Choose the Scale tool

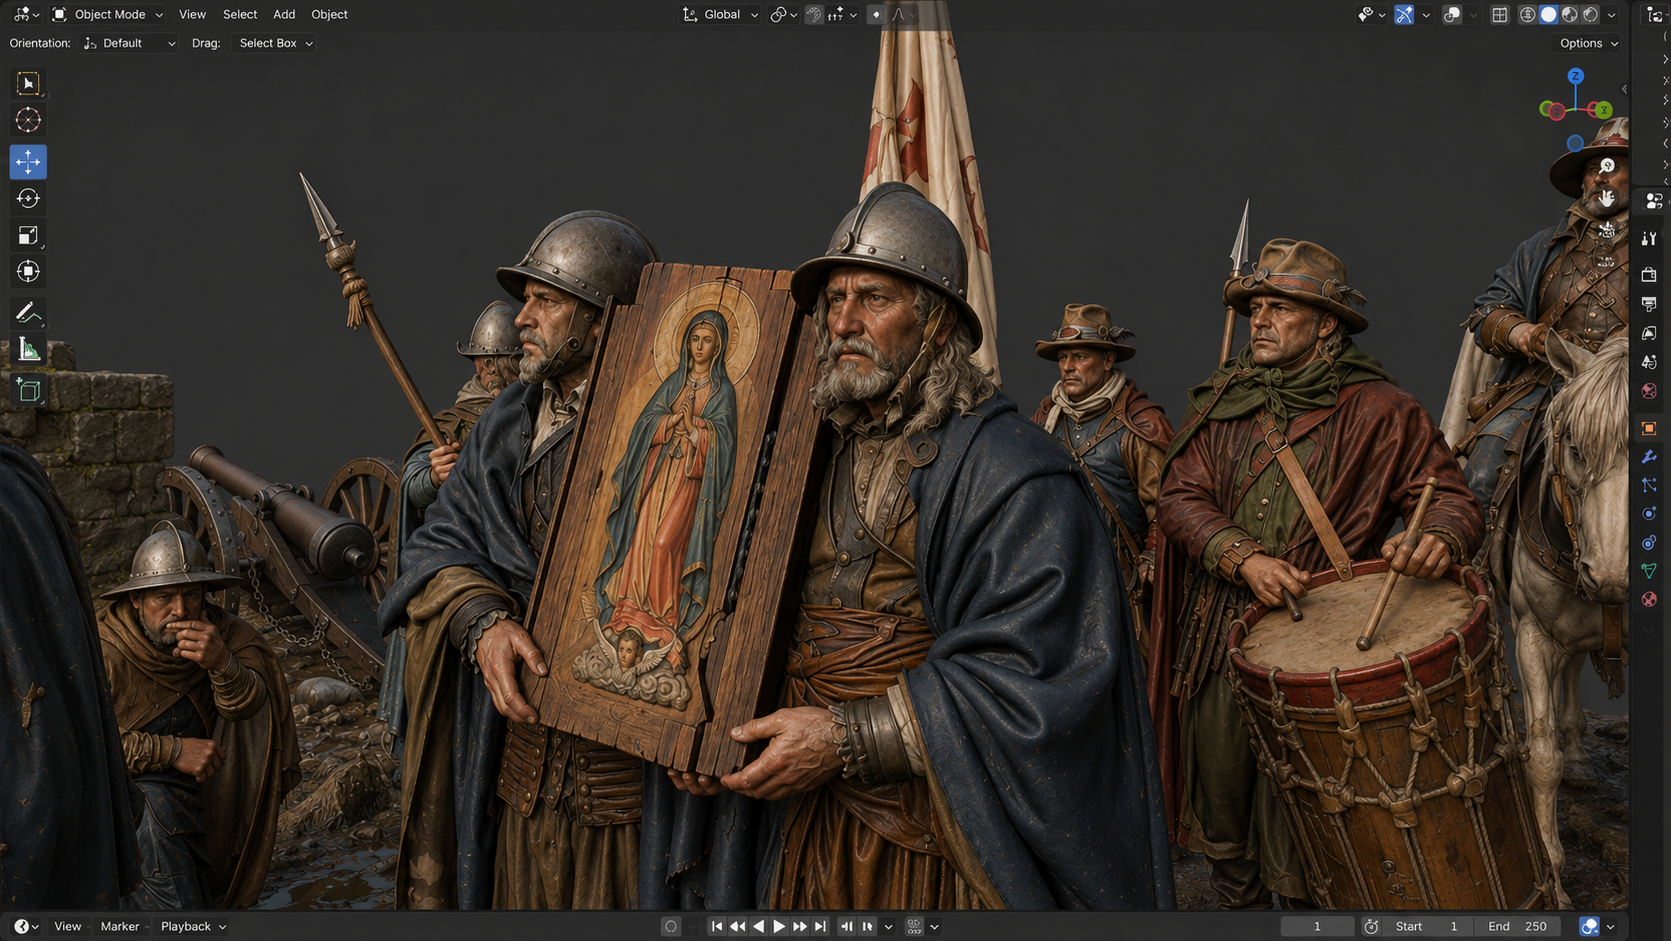[28, 235]
